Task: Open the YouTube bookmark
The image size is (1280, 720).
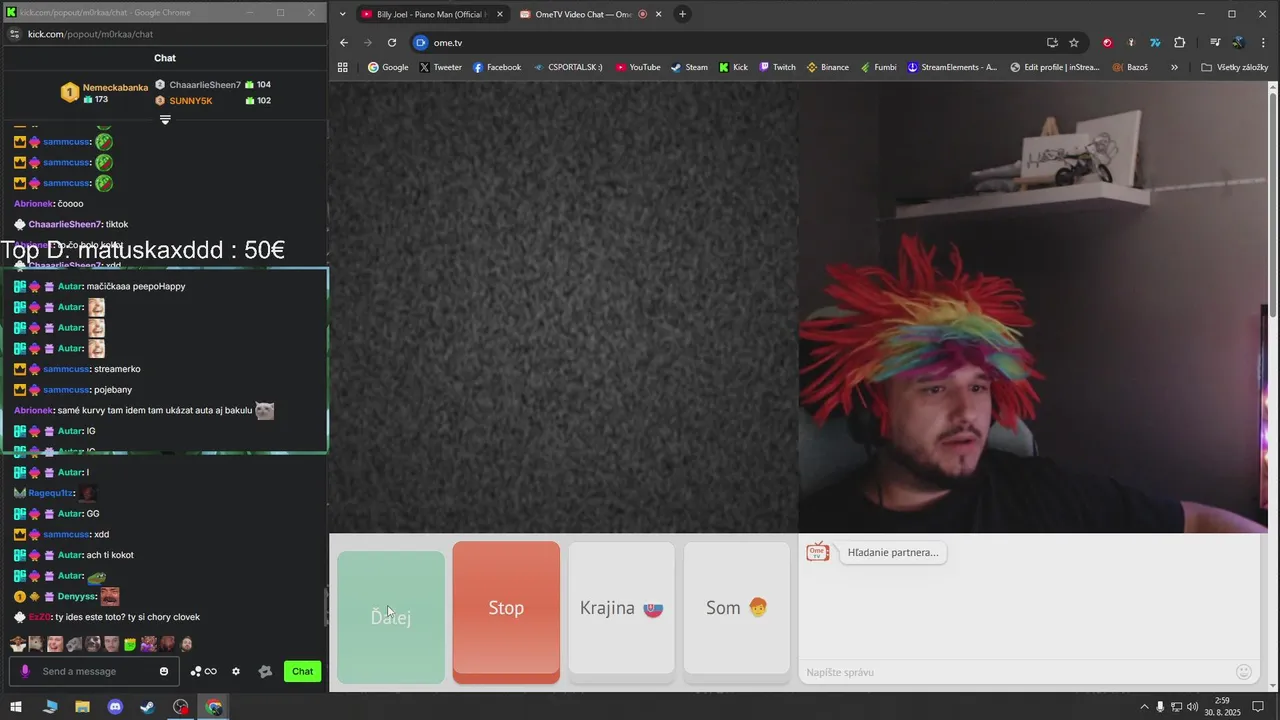Action: click(x=637, y=67)
